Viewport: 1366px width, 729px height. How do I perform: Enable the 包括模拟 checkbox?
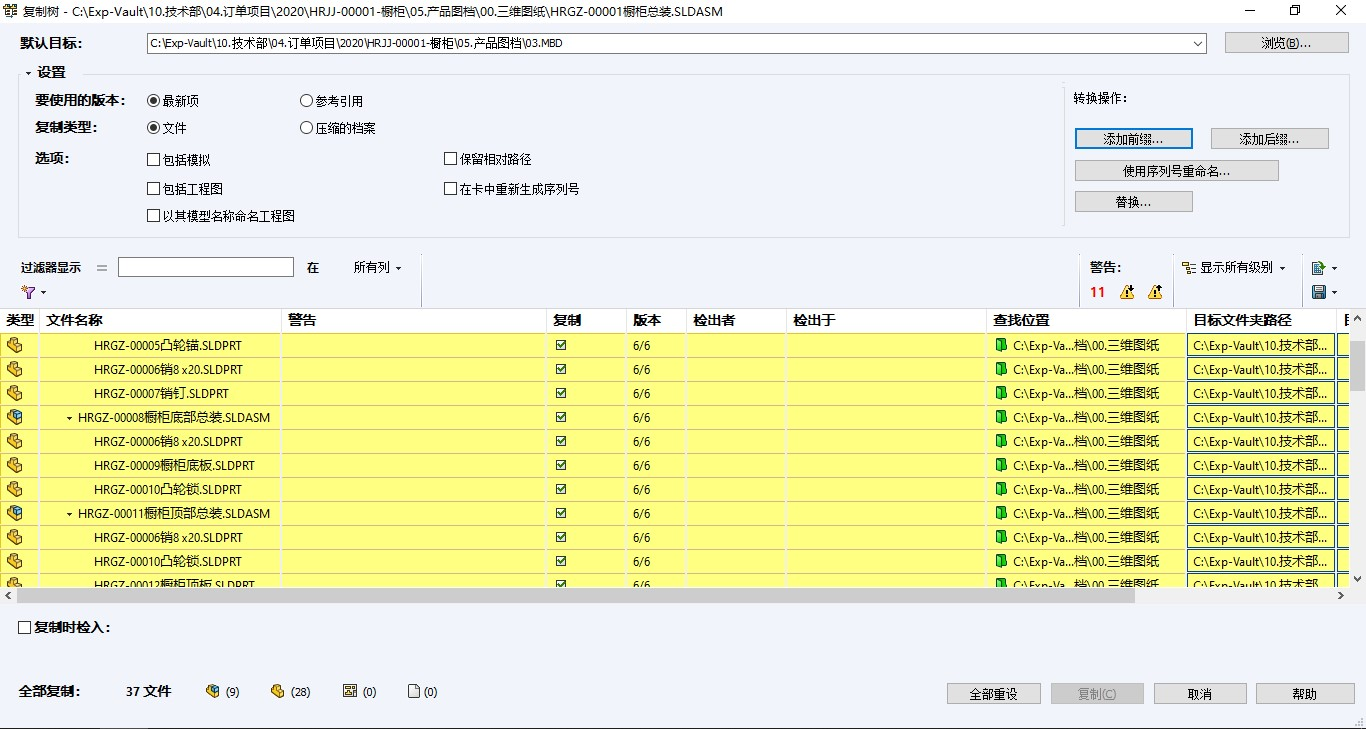click(x=154, y=159)
